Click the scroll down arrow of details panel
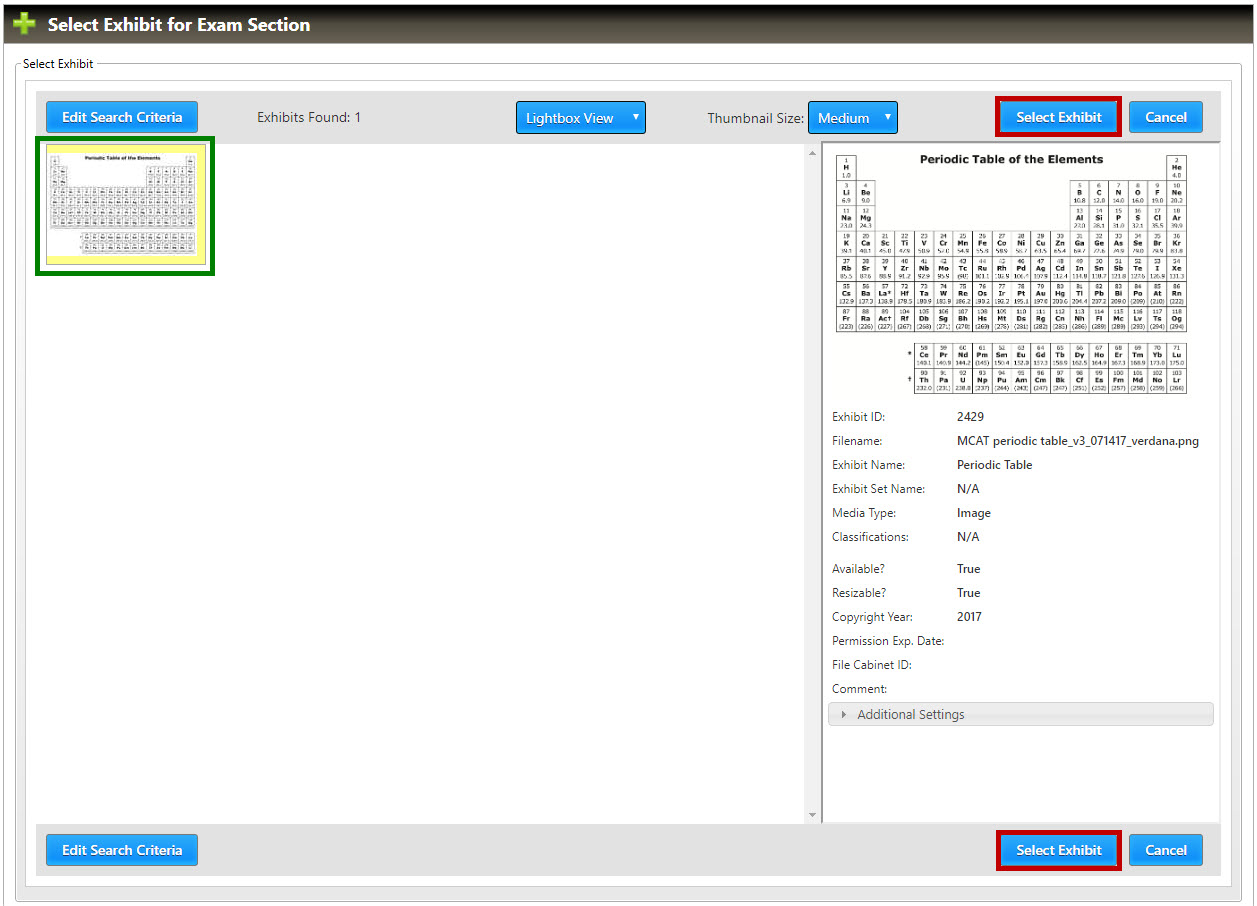The image size is (1257, 906). (x=812, y=815)
